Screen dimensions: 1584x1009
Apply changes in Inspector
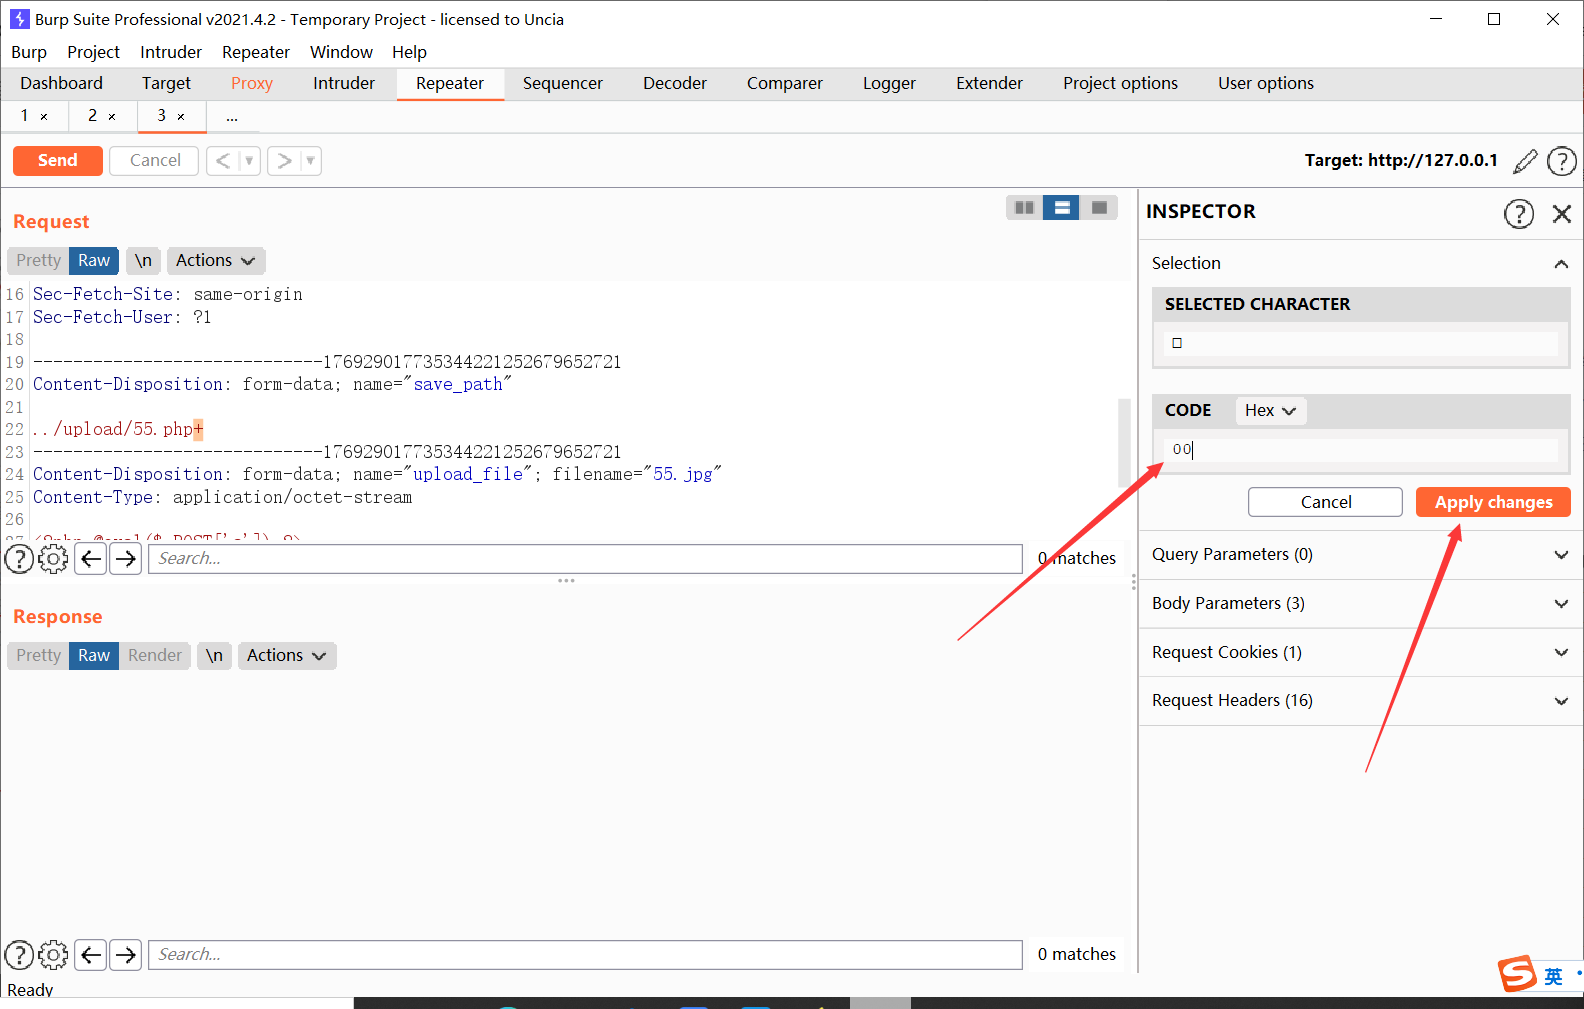click(1493, 502)
